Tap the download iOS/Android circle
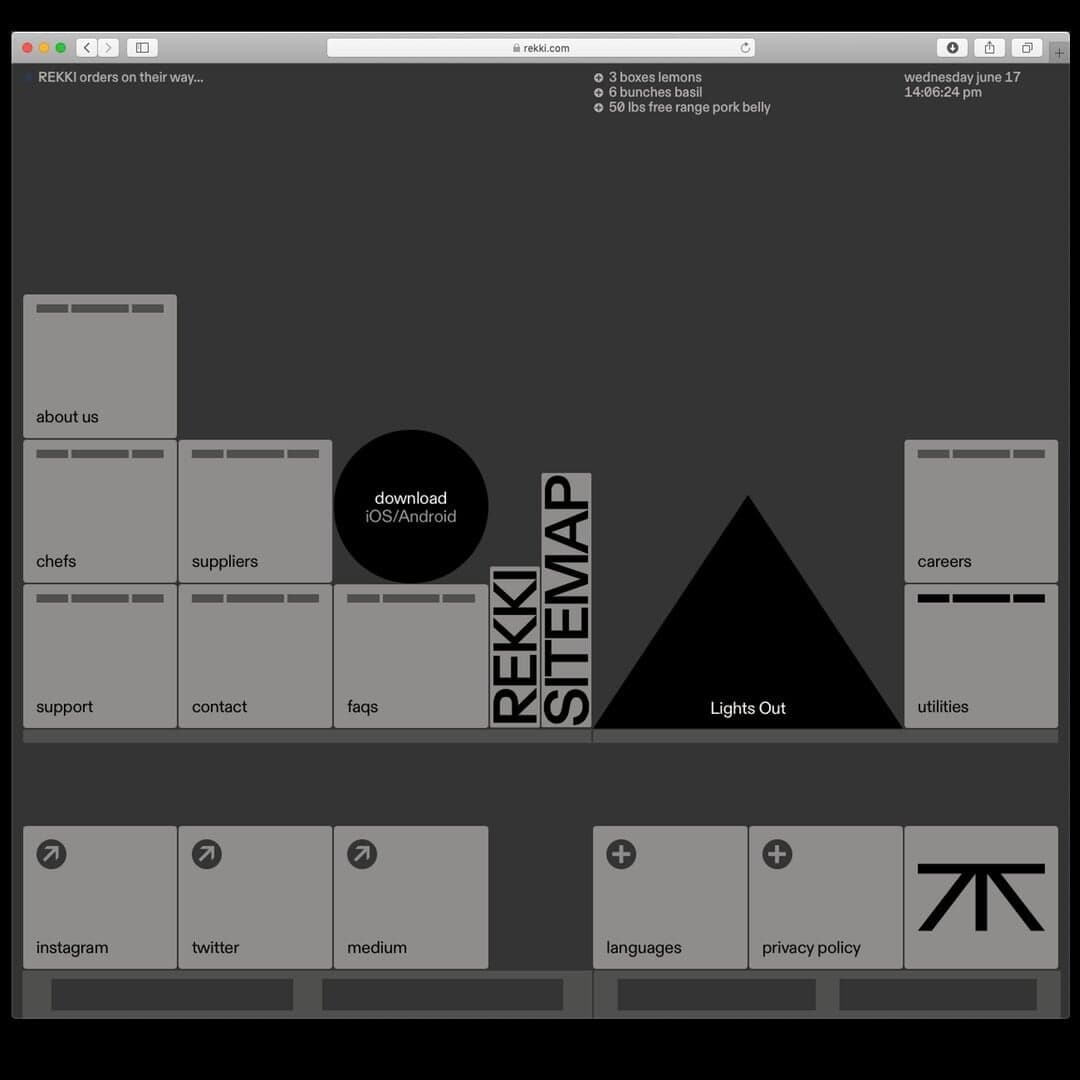 click(411, 506)
